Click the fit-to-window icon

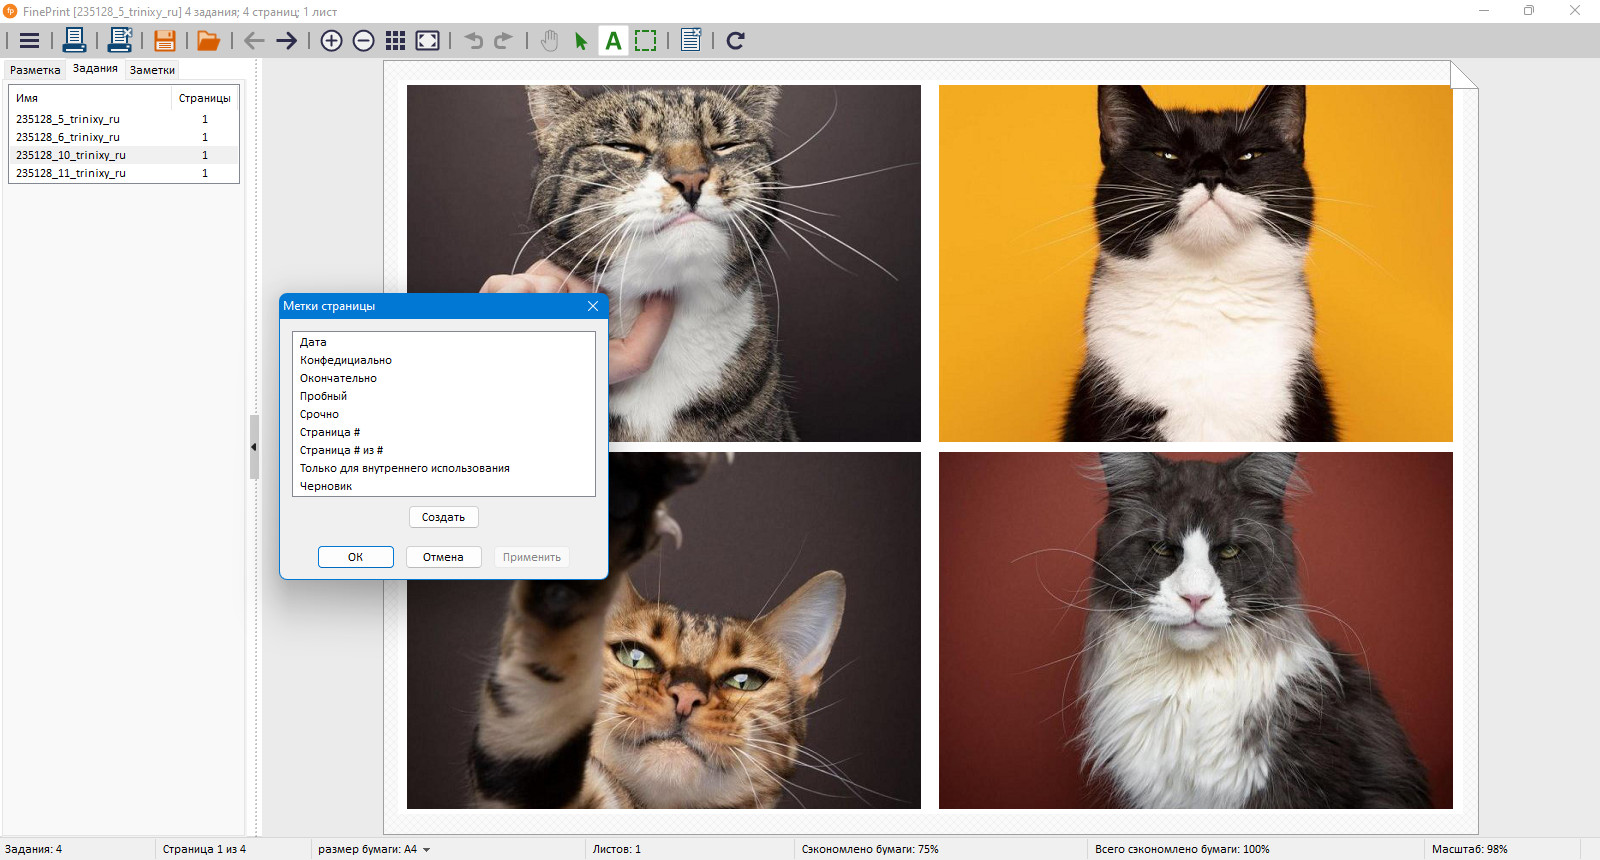(x=427, y=41)
